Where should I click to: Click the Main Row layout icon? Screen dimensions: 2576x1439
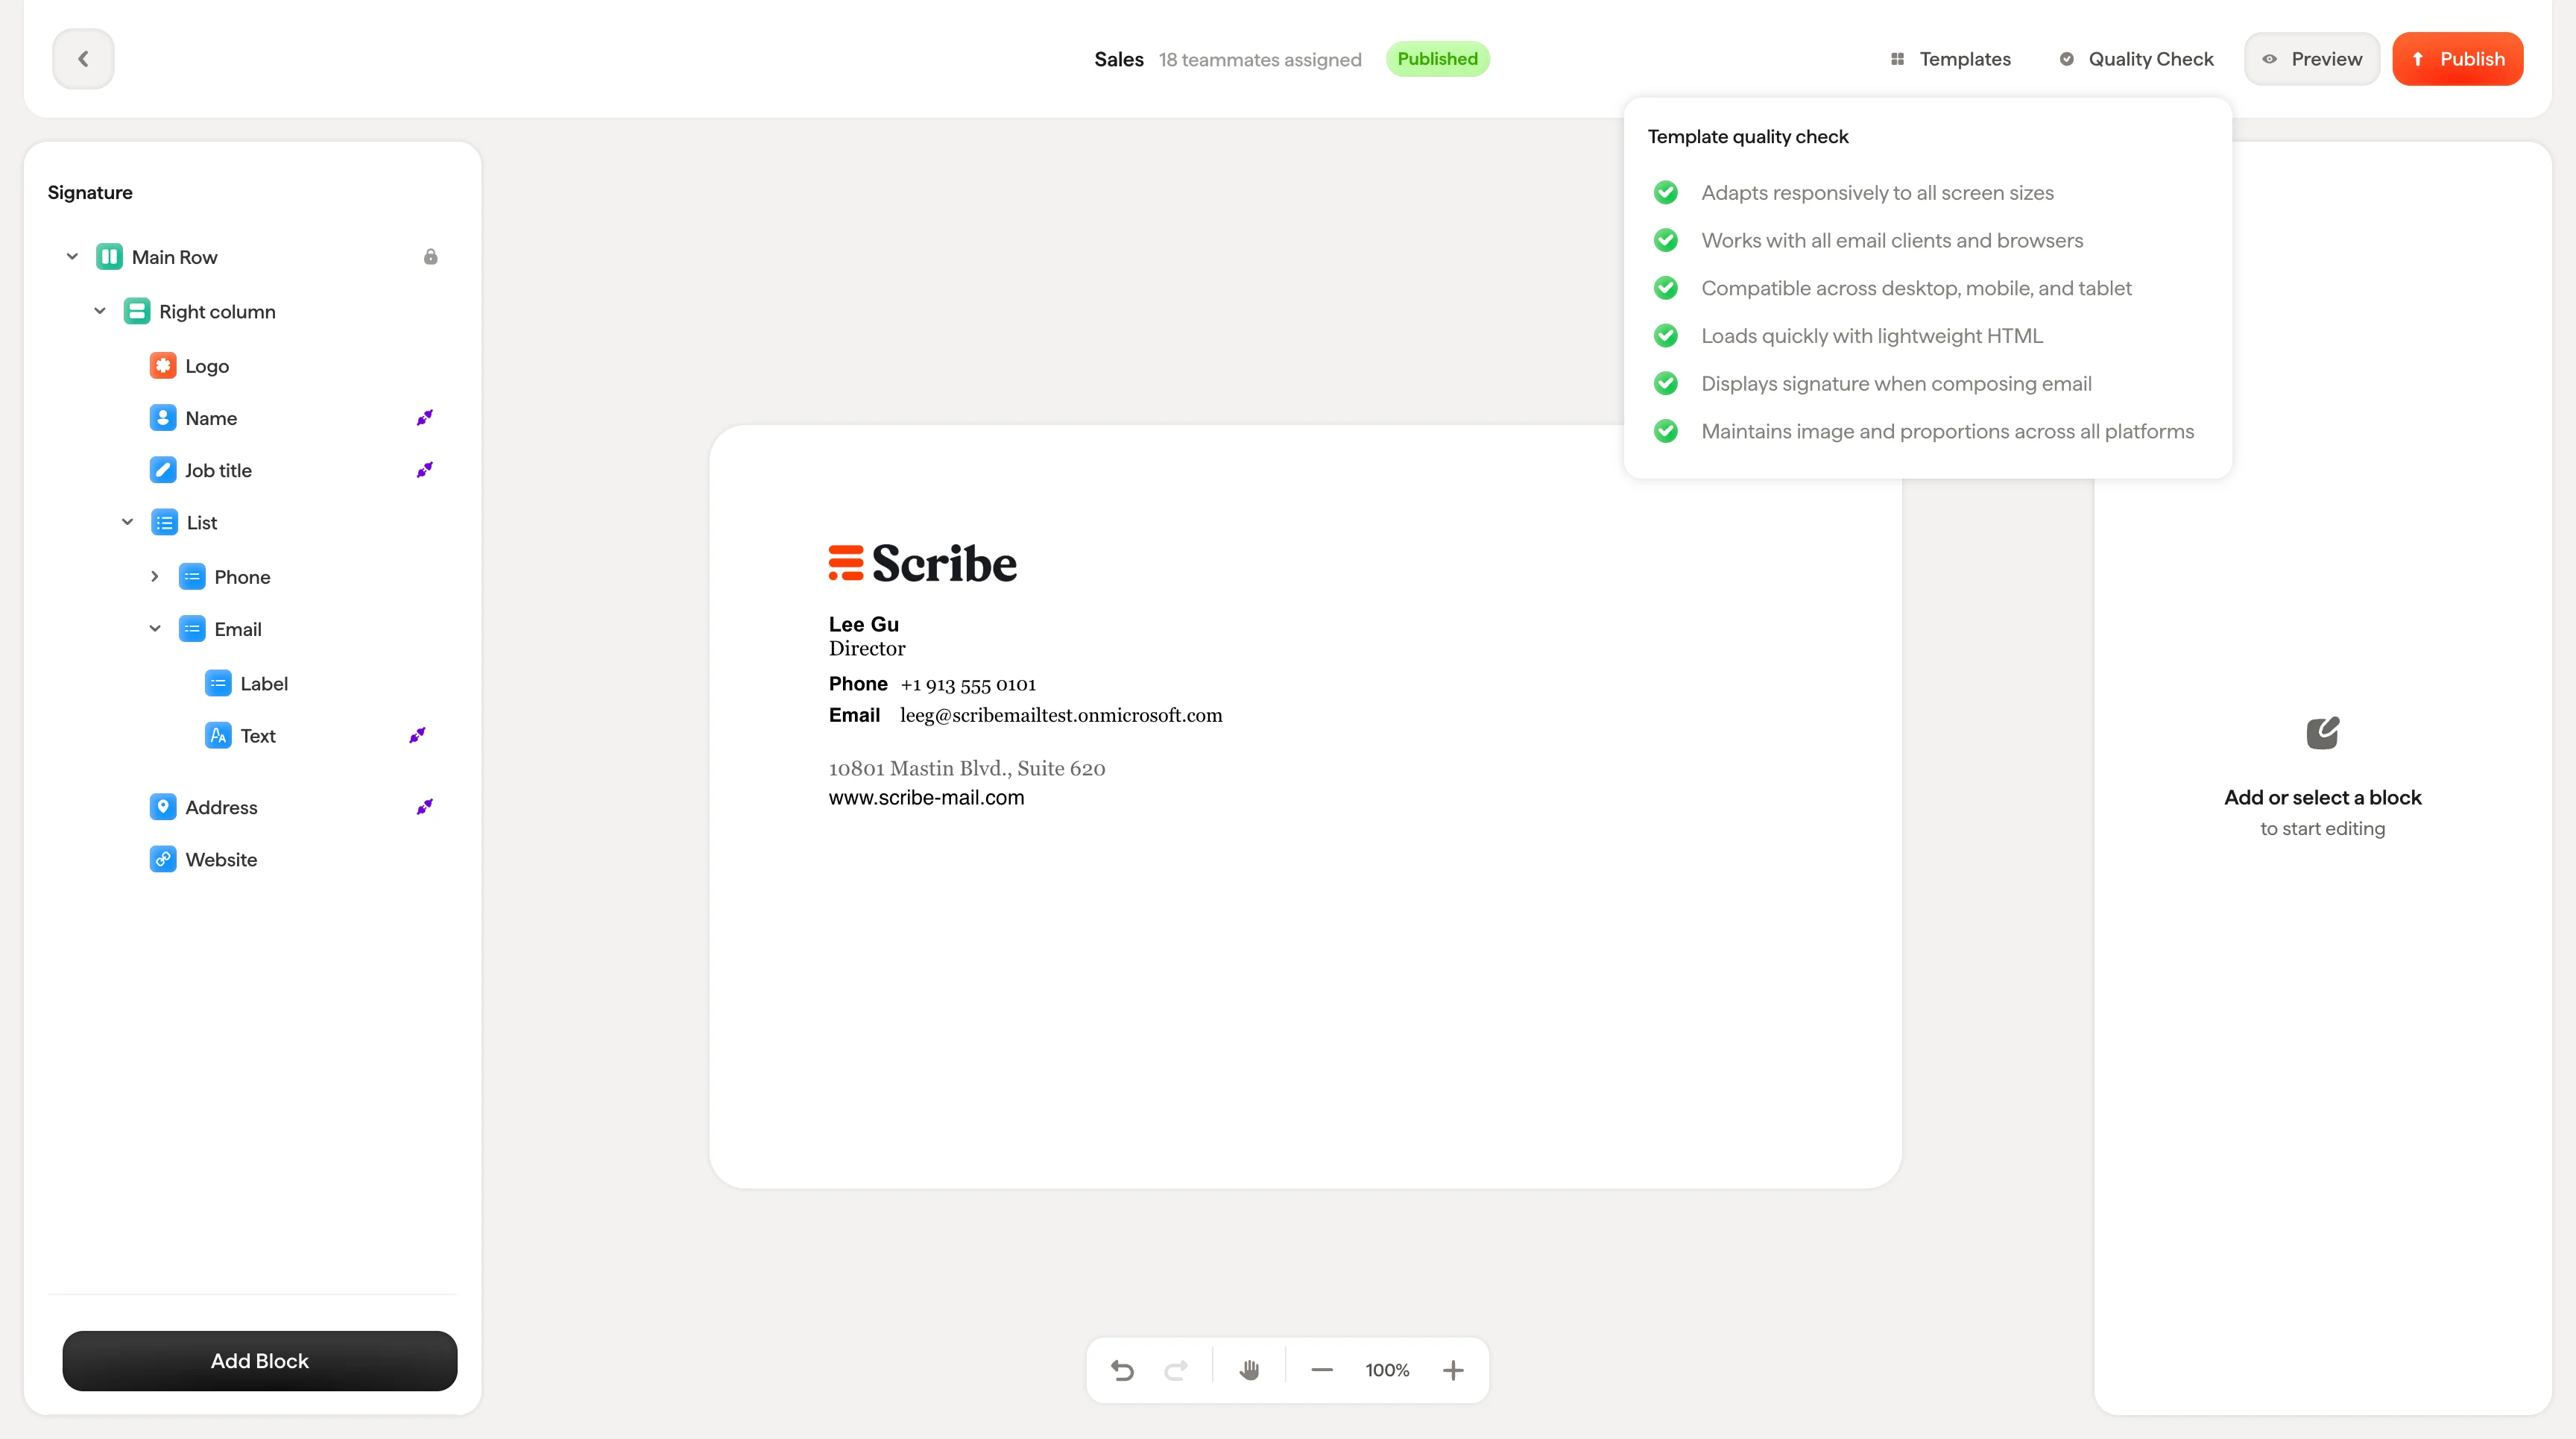[109, 257]
